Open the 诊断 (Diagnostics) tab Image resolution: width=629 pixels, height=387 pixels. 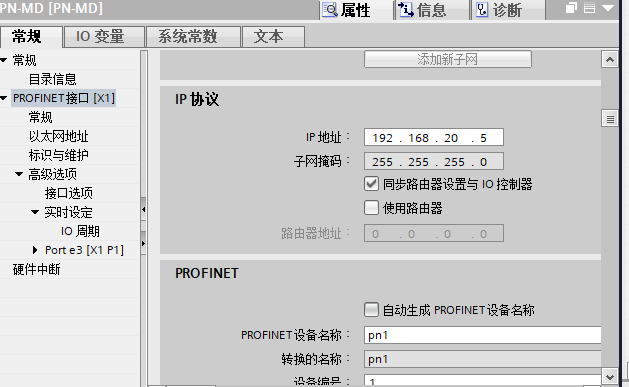pos(507,10)
